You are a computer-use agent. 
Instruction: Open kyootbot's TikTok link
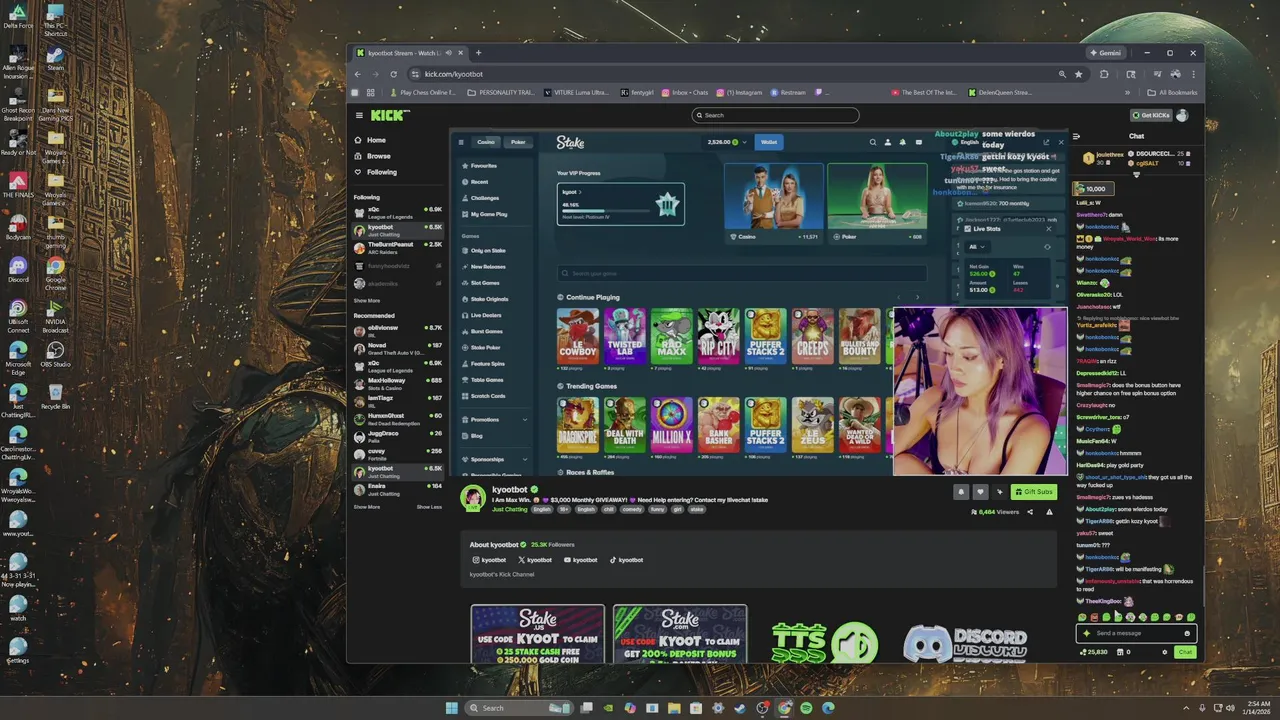click(627, 560)
